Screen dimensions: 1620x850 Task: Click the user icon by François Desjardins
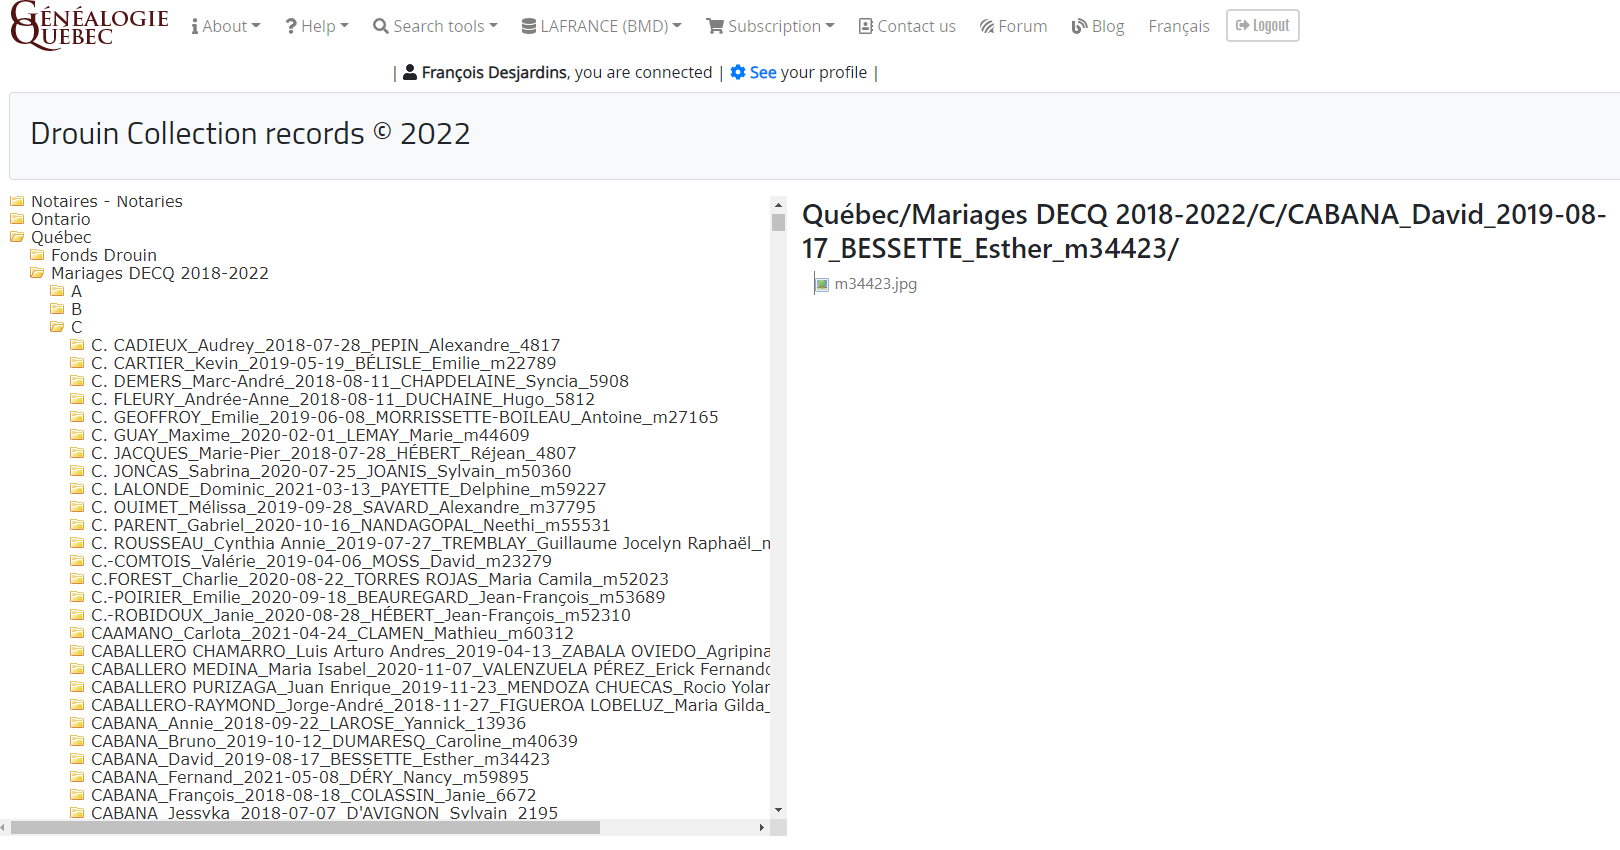(410, 72)
